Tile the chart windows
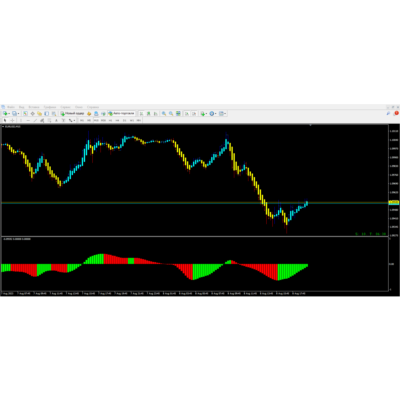 (x=178, y=114)
